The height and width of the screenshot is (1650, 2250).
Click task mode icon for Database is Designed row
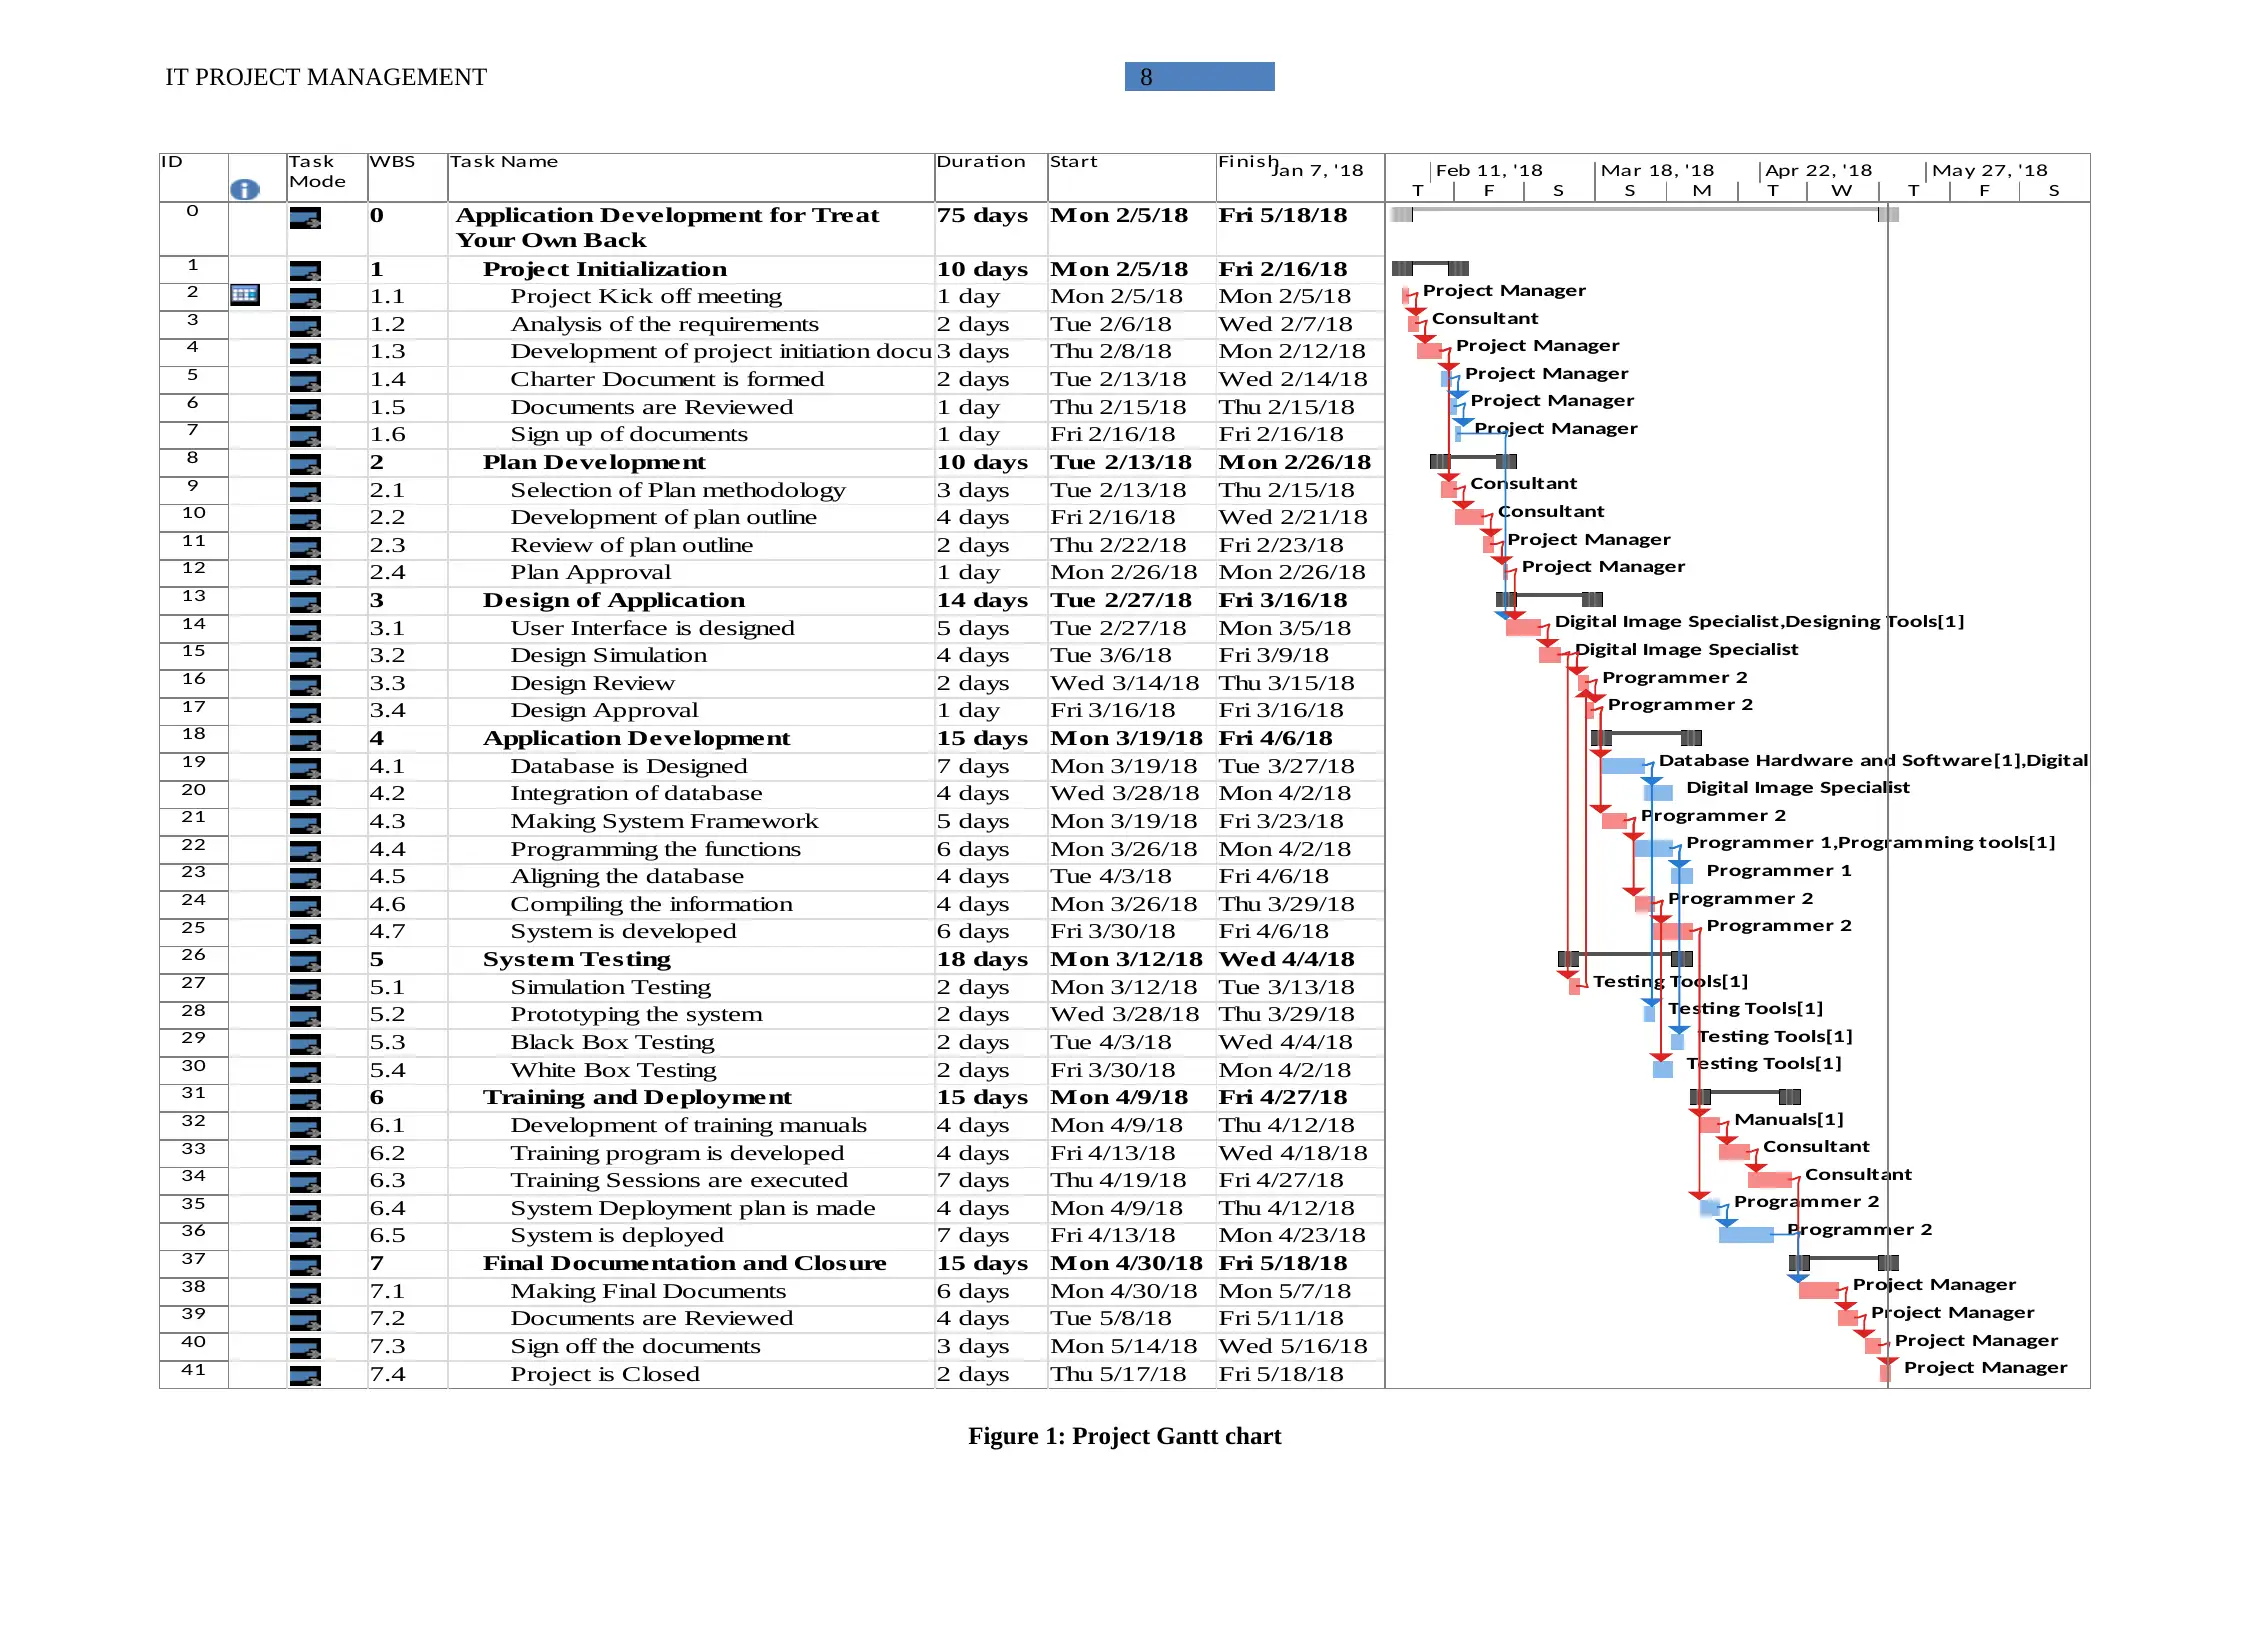tap(305, 767)
